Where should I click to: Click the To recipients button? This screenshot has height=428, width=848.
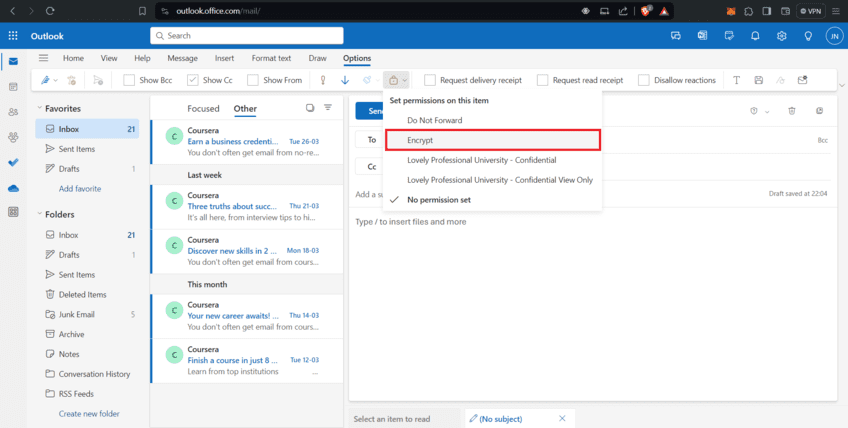tap(372, 140)
